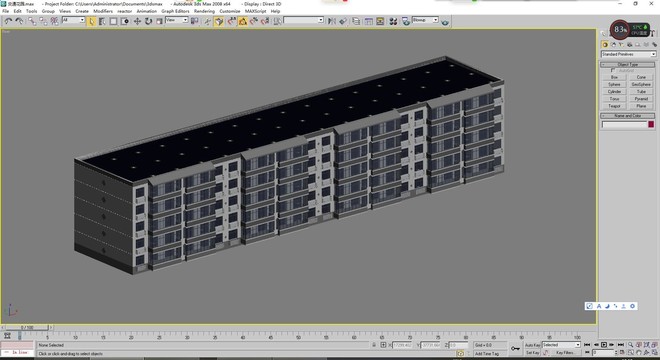Toggle the selection lock icon

point(374,345)
